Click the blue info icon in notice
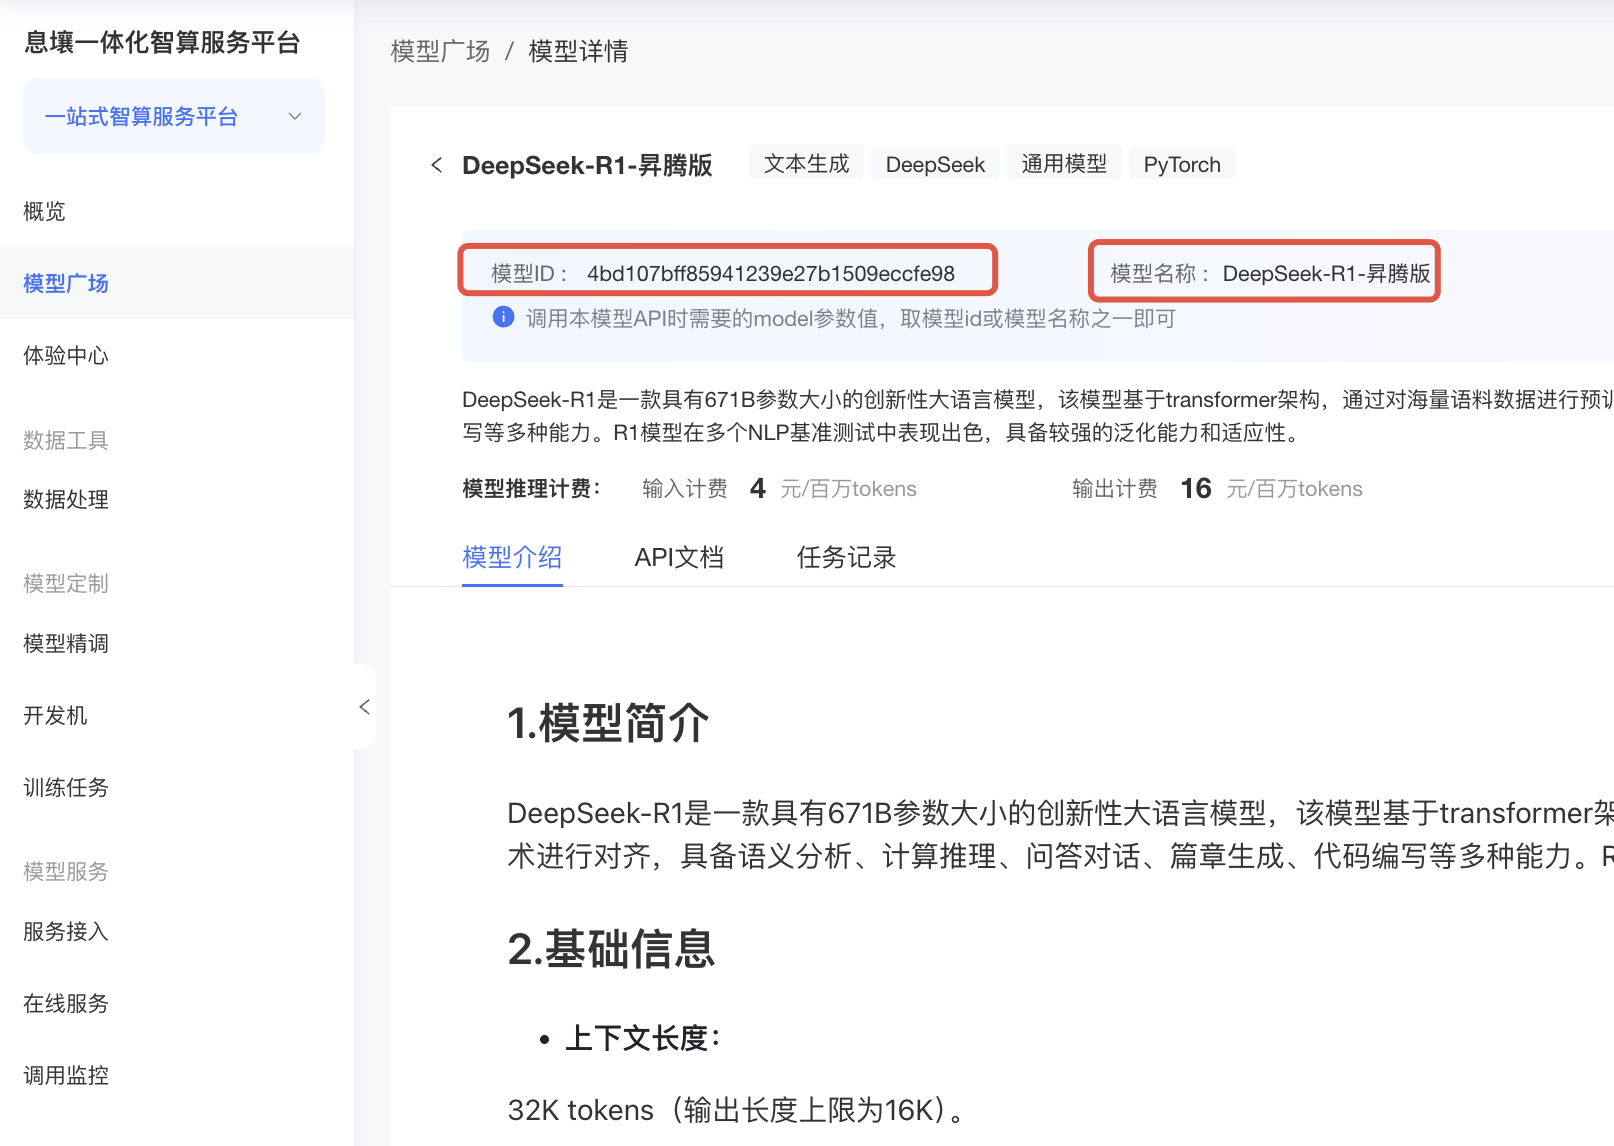The height and width of the screenshot is (1146, 1614). 503,317
